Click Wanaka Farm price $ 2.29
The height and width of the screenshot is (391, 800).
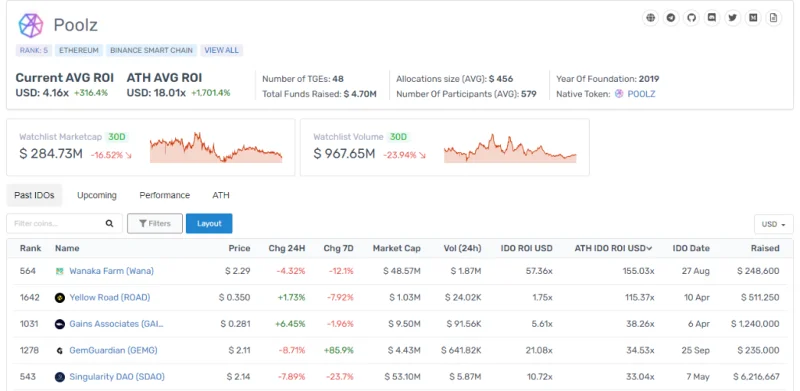tap(238, 271)
